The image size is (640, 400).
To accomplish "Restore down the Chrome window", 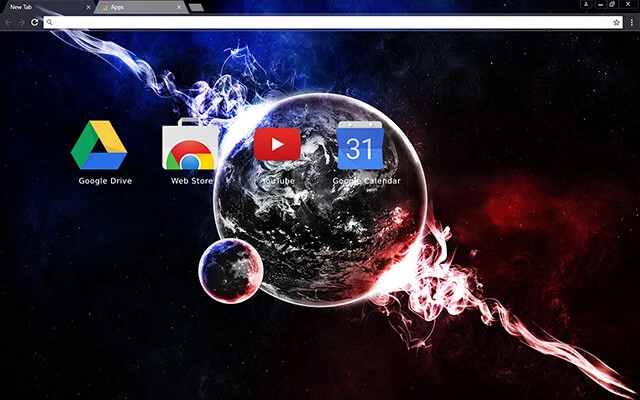I will coord(612,4).
